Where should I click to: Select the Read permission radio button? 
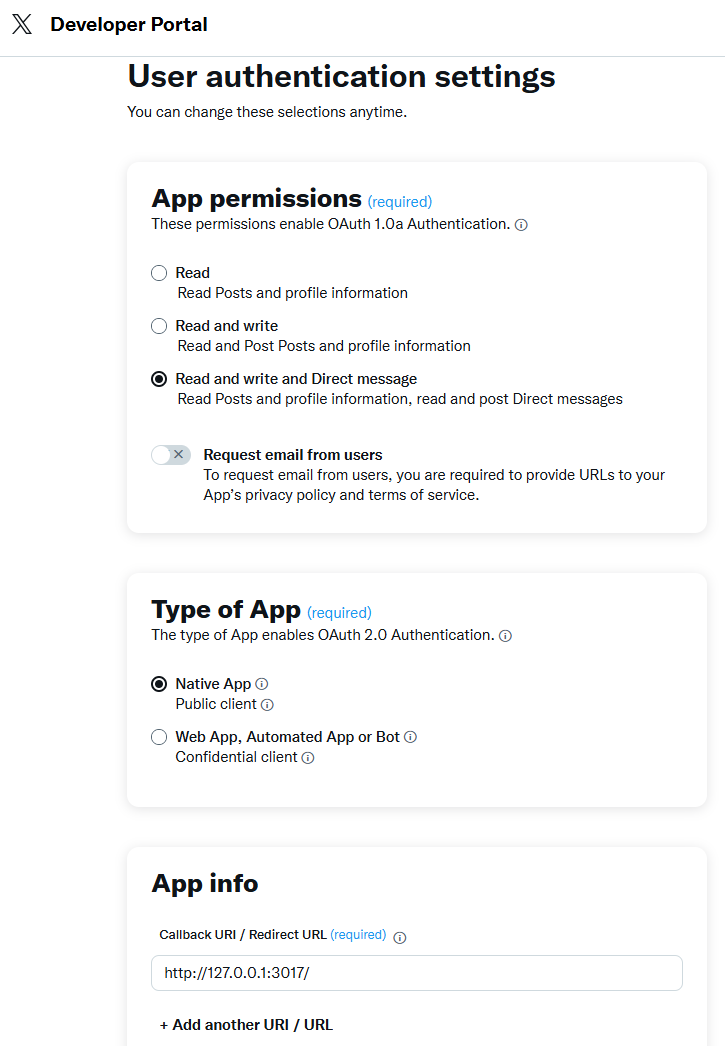pyautogui.click(x=159, y=273)
